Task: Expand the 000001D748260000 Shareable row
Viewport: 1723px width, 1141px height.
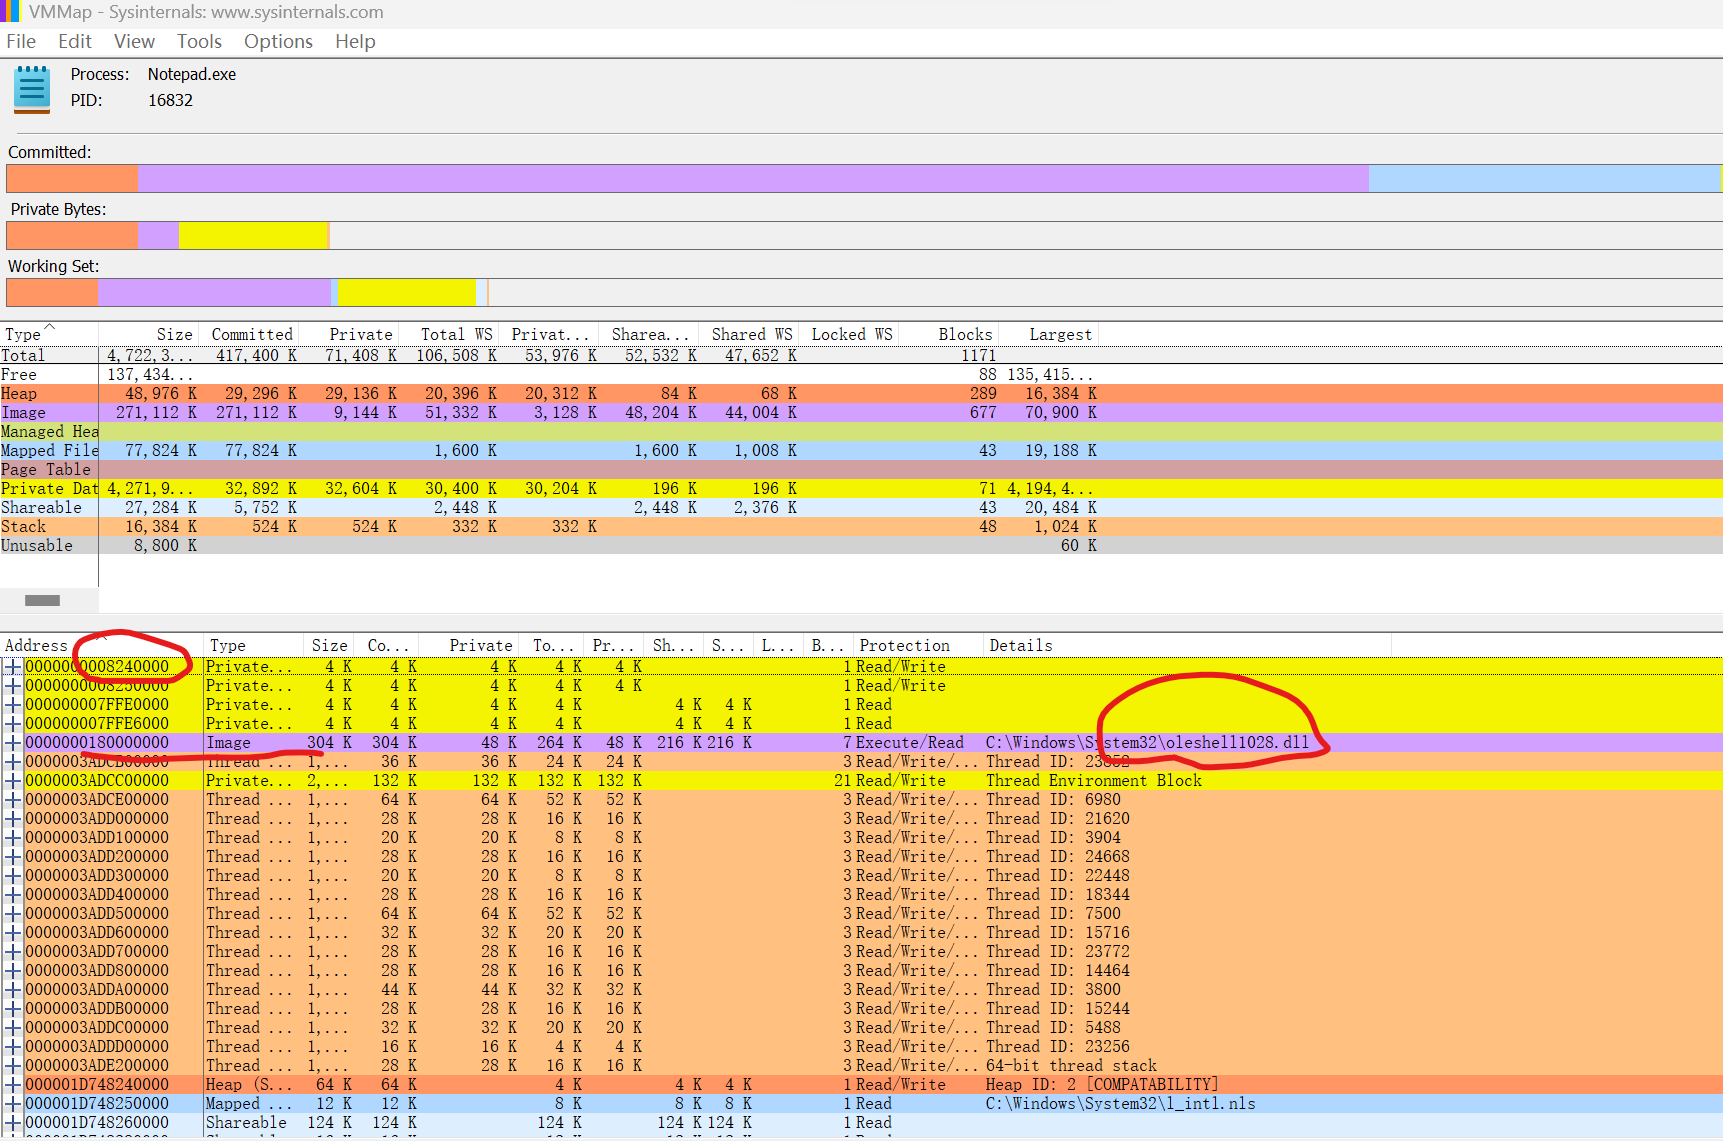Action: pos(12,1123)
